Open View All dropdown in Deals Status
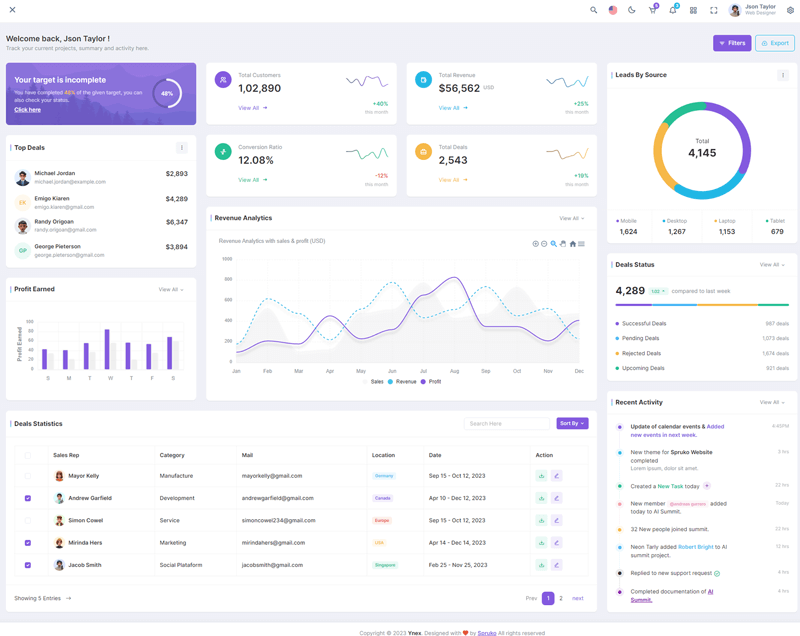Viewport: 800px width, 636px height. [x=772, y=265]
